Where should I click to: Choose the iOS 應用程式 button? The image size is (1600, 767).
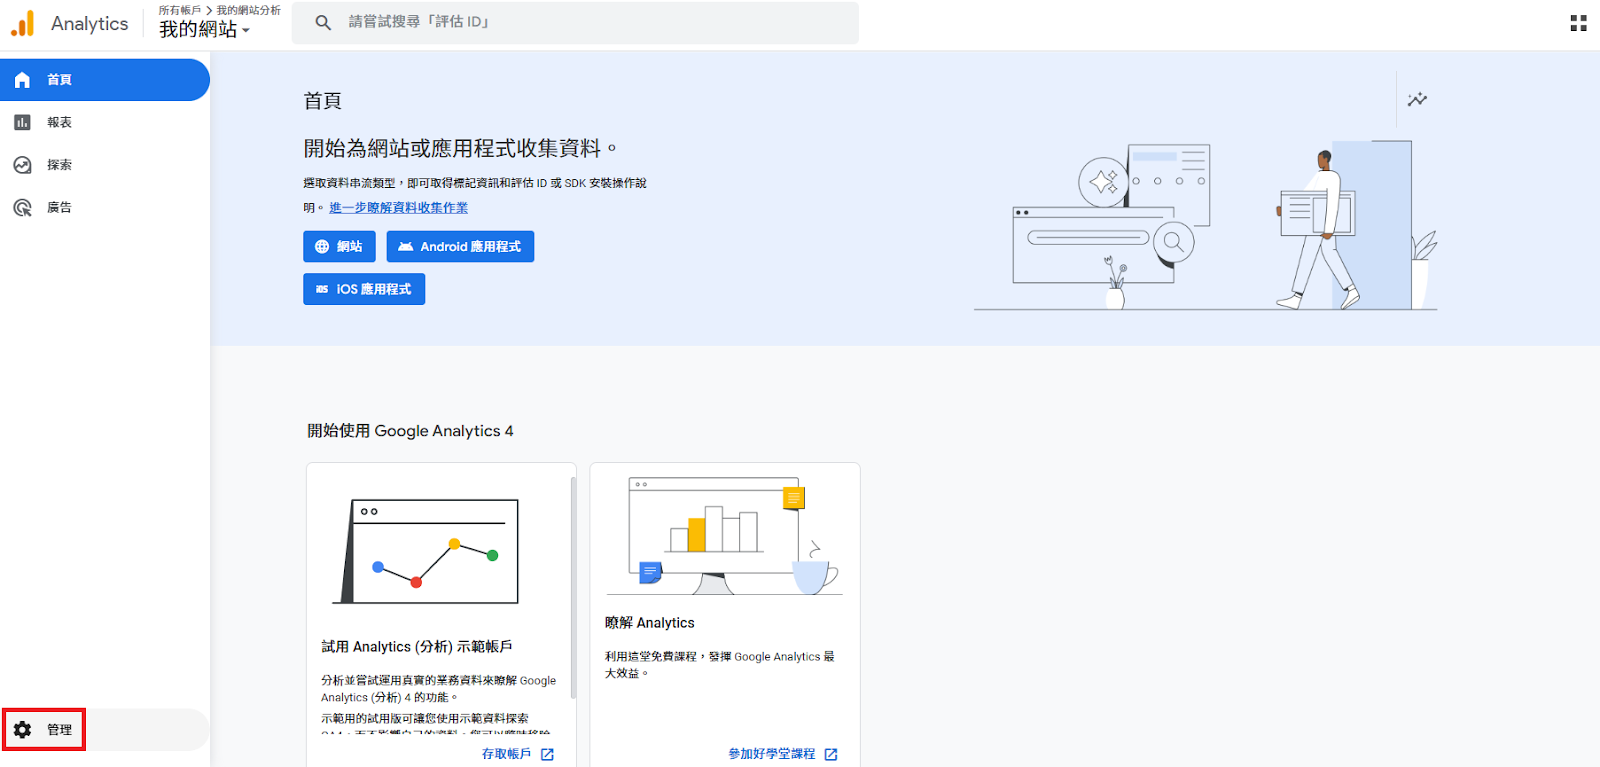[364, 289]
